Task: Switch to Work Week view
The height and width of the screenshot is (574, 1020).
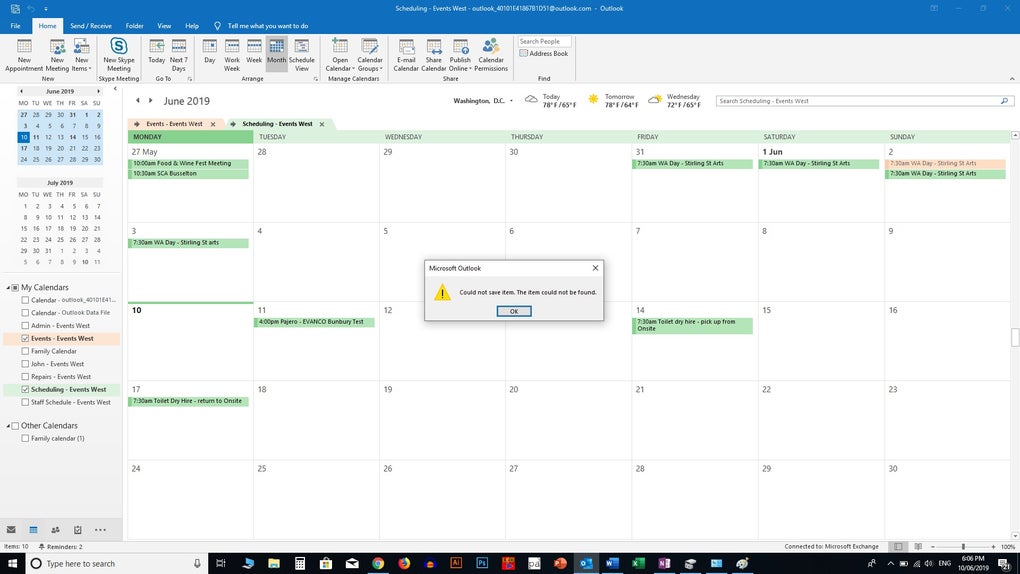Action: click(232, 48)
